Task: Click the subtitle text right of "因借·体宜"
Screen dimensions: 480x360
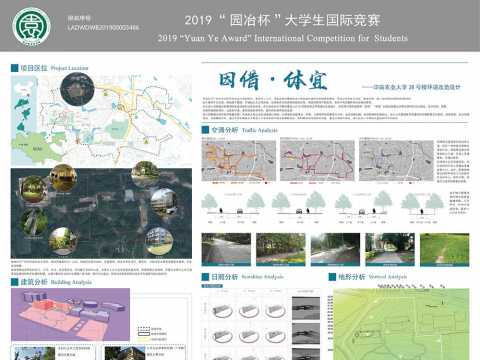Action: click(412, 87)
